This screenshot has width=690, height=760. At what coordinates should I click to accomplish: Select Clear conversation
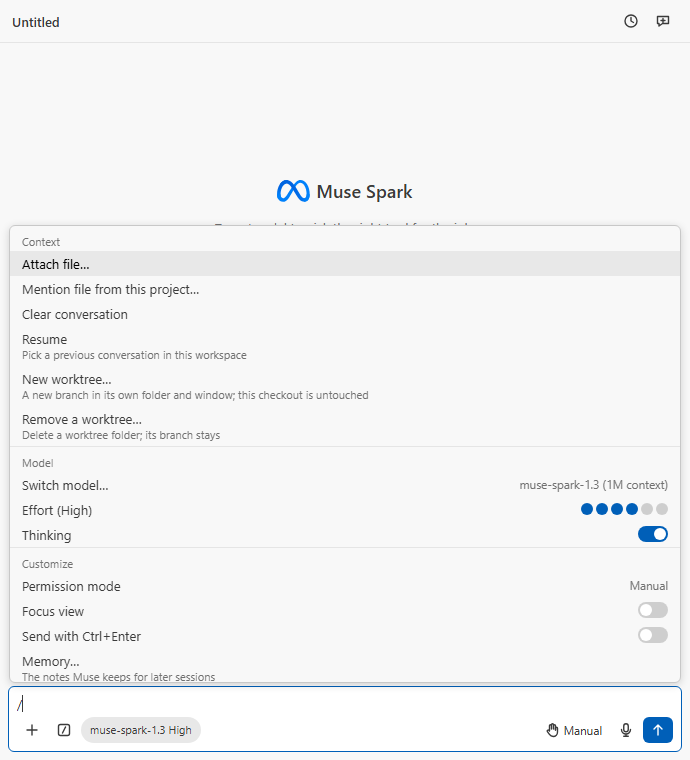(x=345, y=315)
